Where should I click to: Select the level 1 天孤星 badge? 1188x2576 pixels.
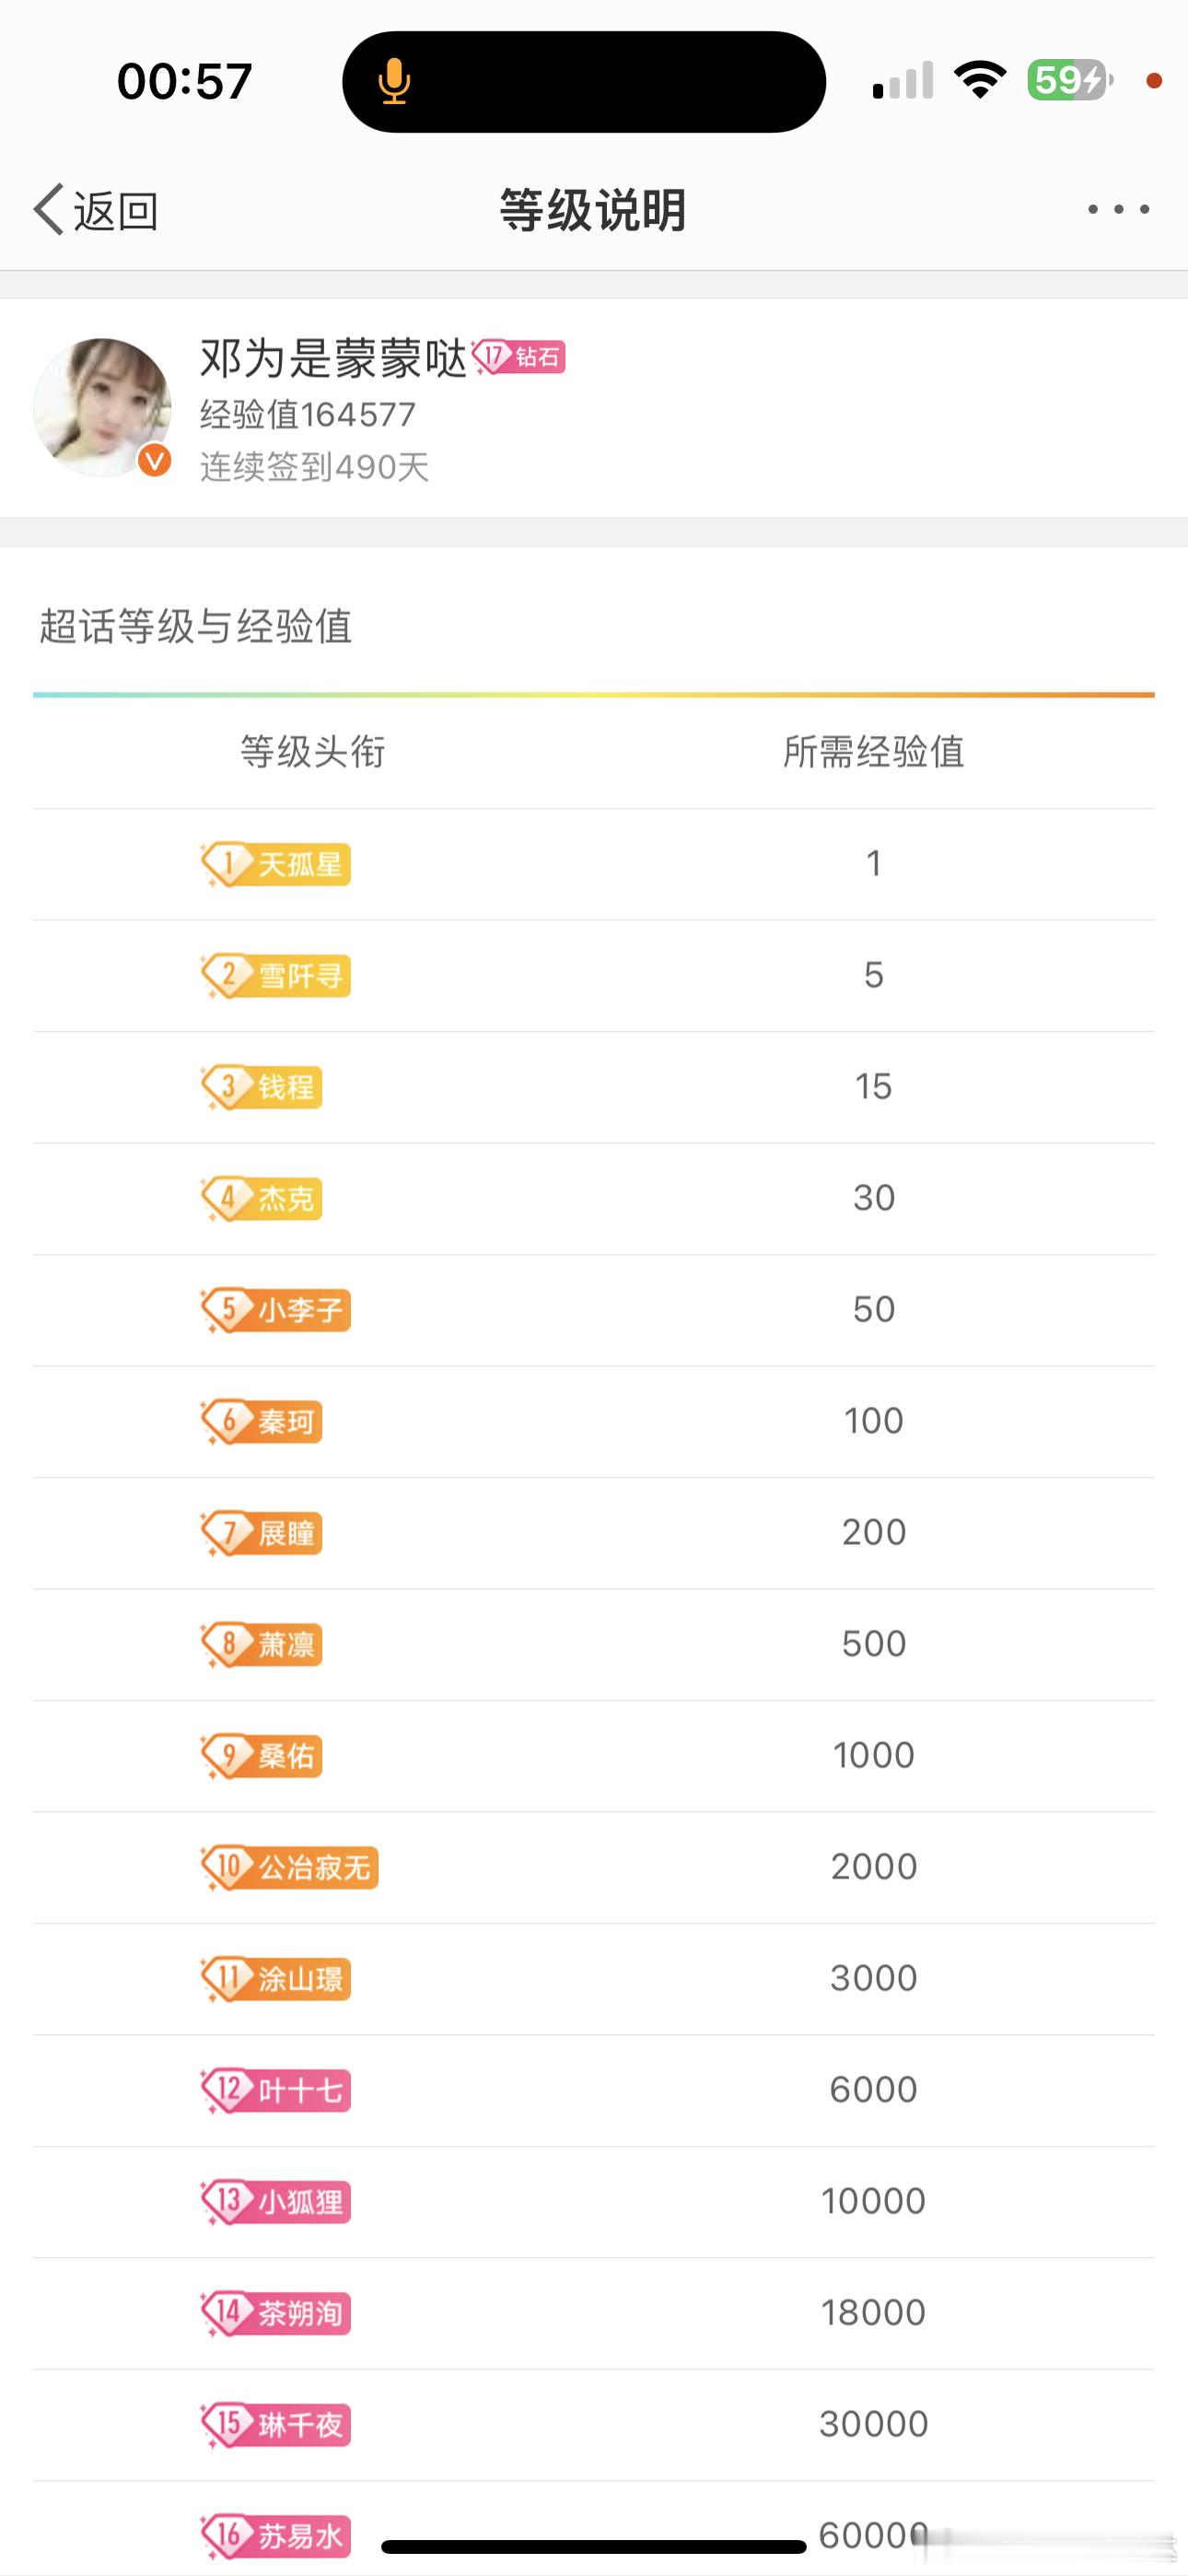(276, 864)
